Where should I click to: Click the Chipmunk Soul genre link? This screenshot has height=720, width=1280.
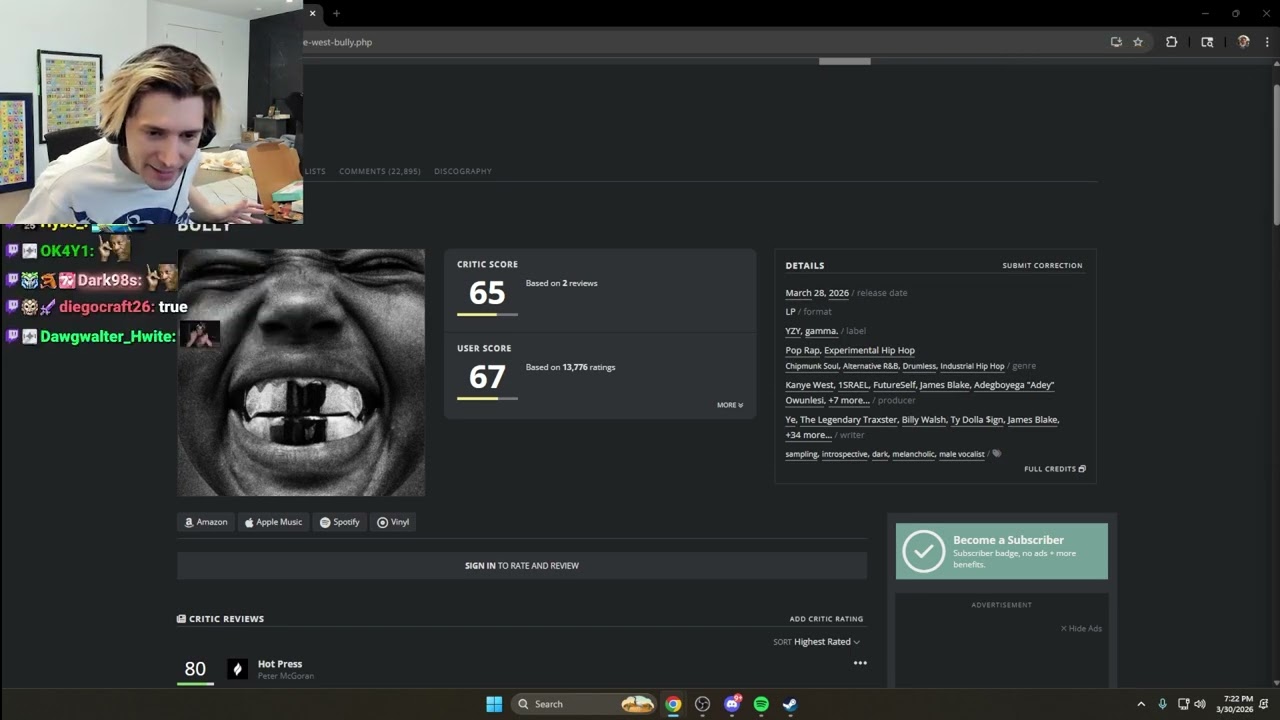click(x=812, y=366)
